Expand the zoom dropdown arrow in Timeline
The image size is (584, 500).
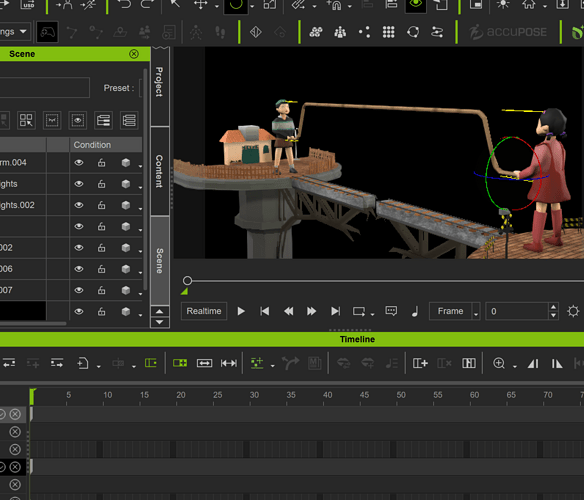pyautogui.click(x=515, y=367)
